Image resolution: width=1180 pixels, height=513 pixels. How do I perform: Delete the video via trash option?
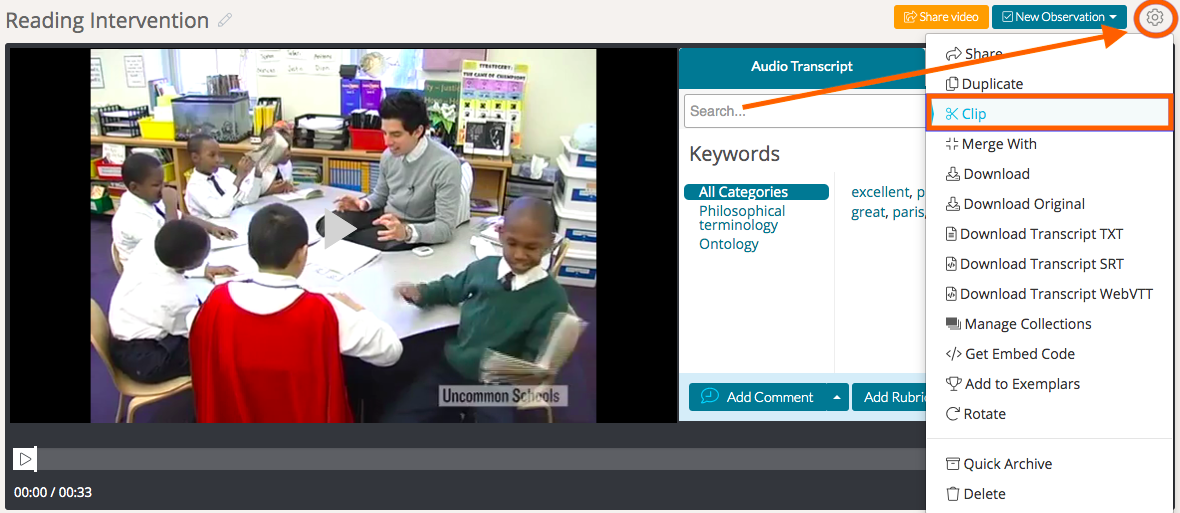pos(984,494)
